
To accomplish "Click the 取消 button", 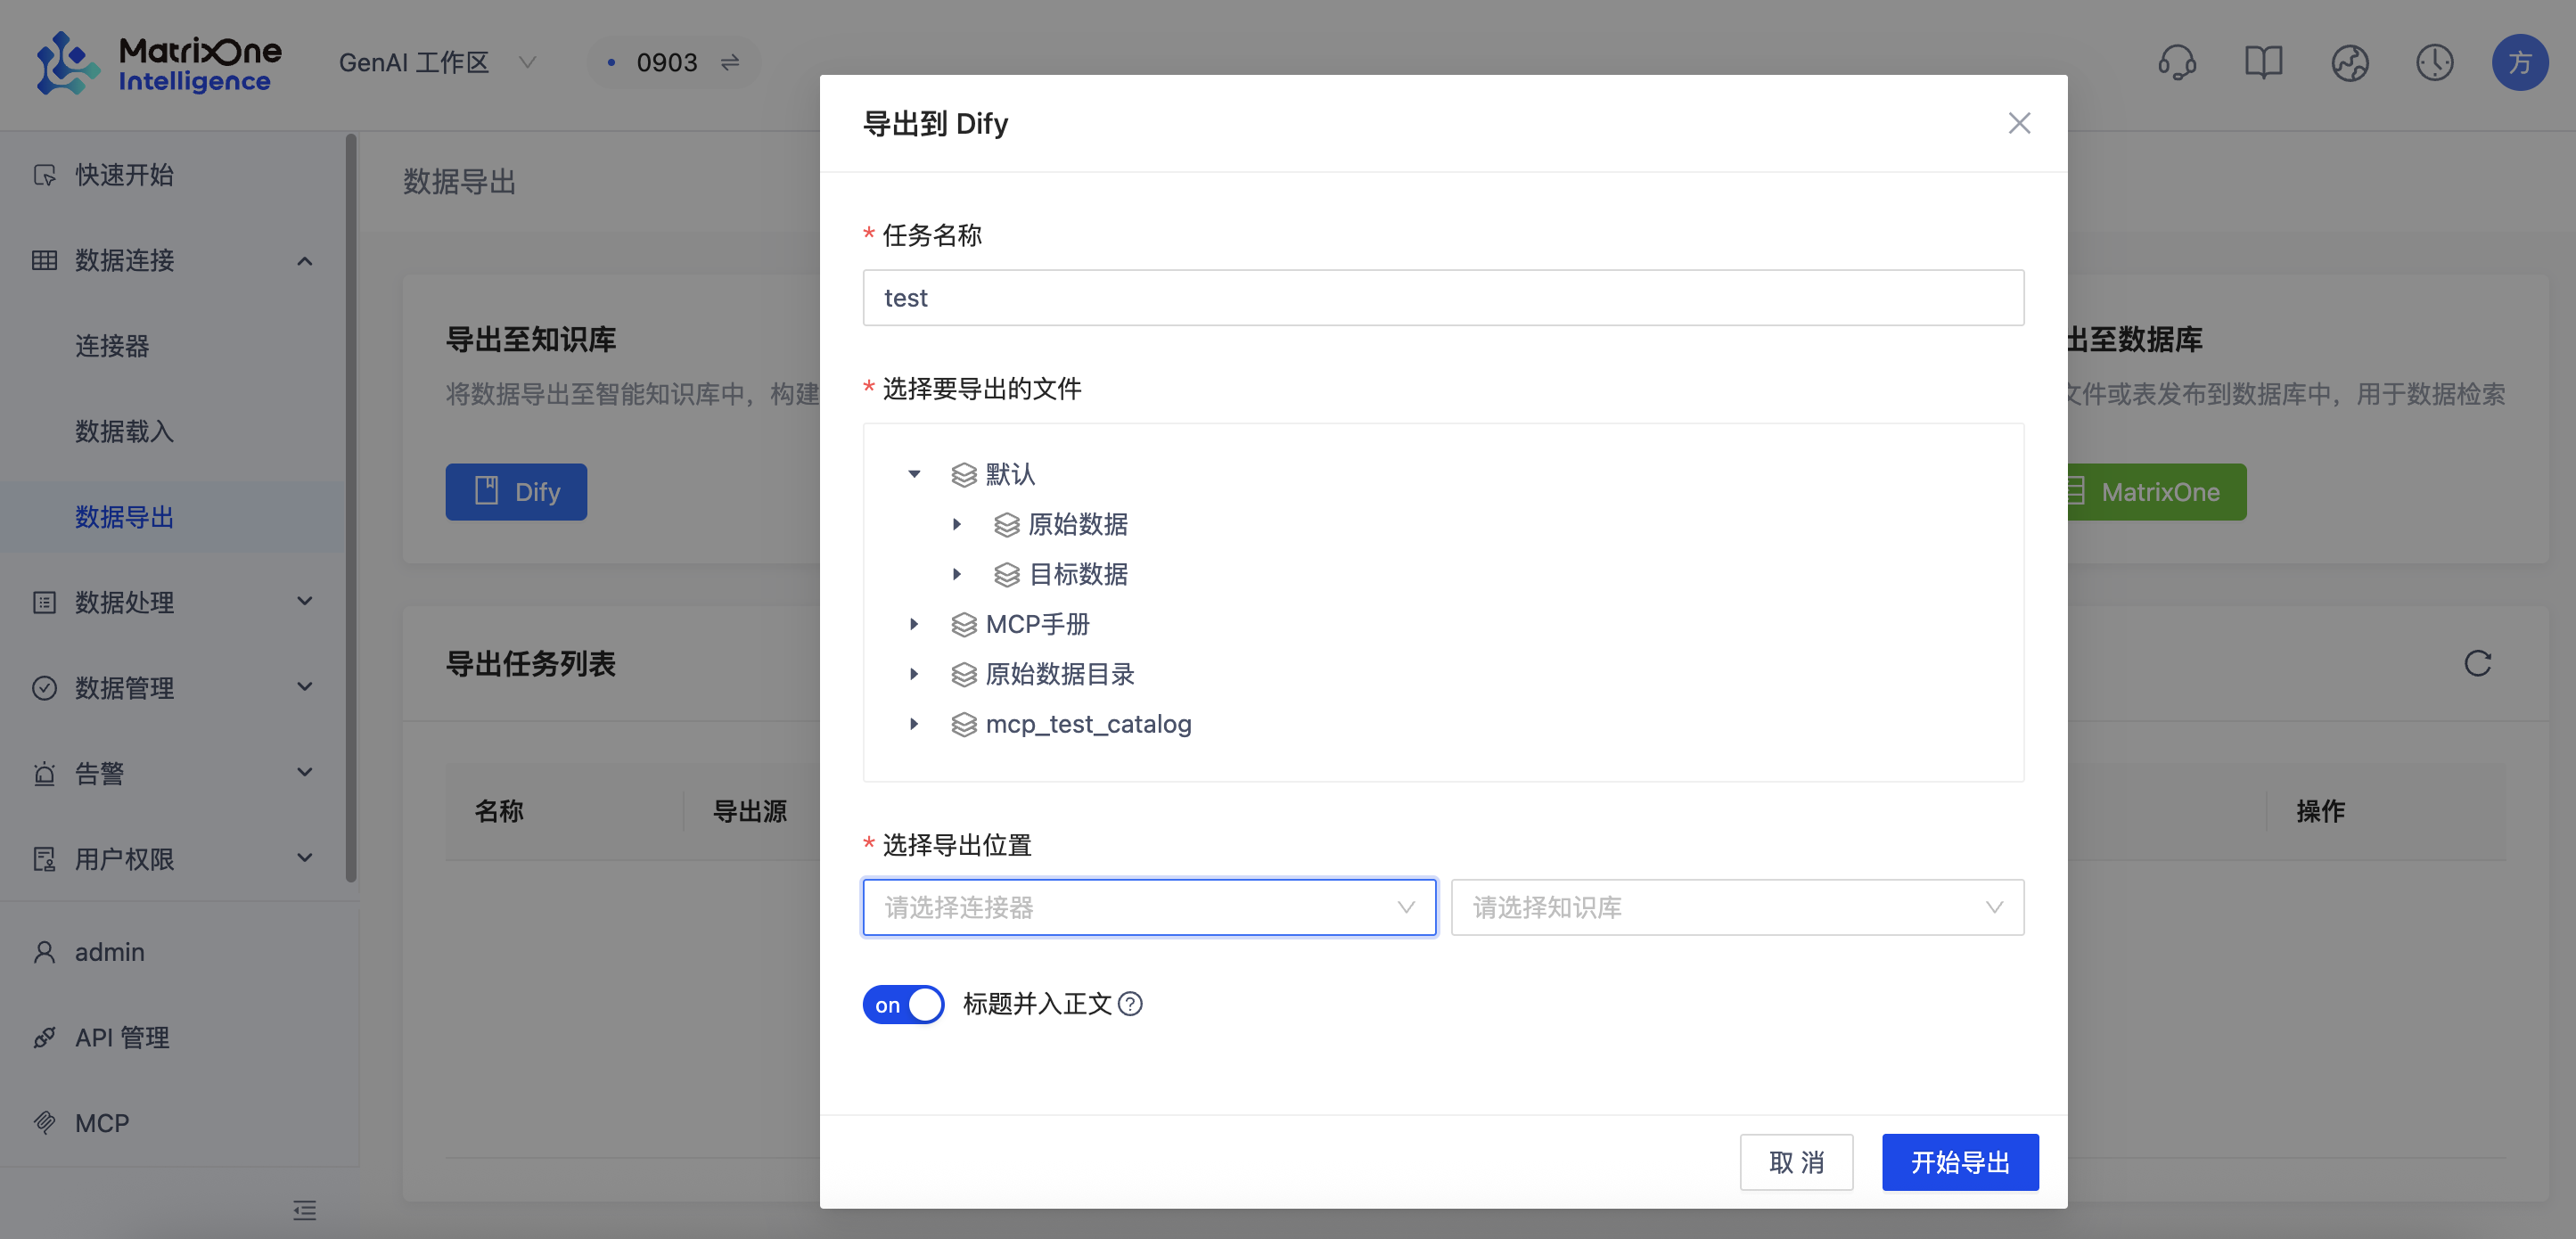I will 1796,1162.
